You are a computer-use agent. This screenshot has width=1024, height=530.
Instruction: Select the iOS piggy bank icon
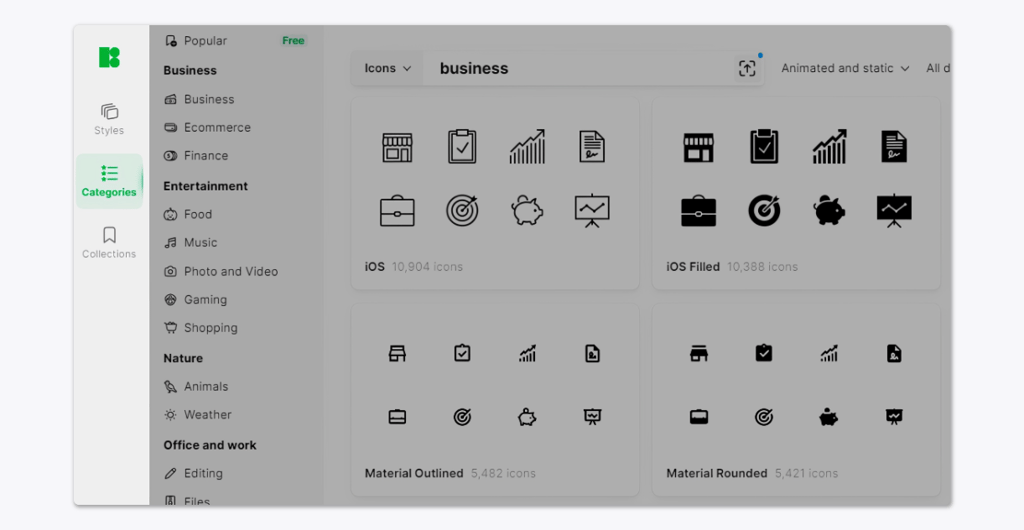pyautogui.click(x=527, y=210)
